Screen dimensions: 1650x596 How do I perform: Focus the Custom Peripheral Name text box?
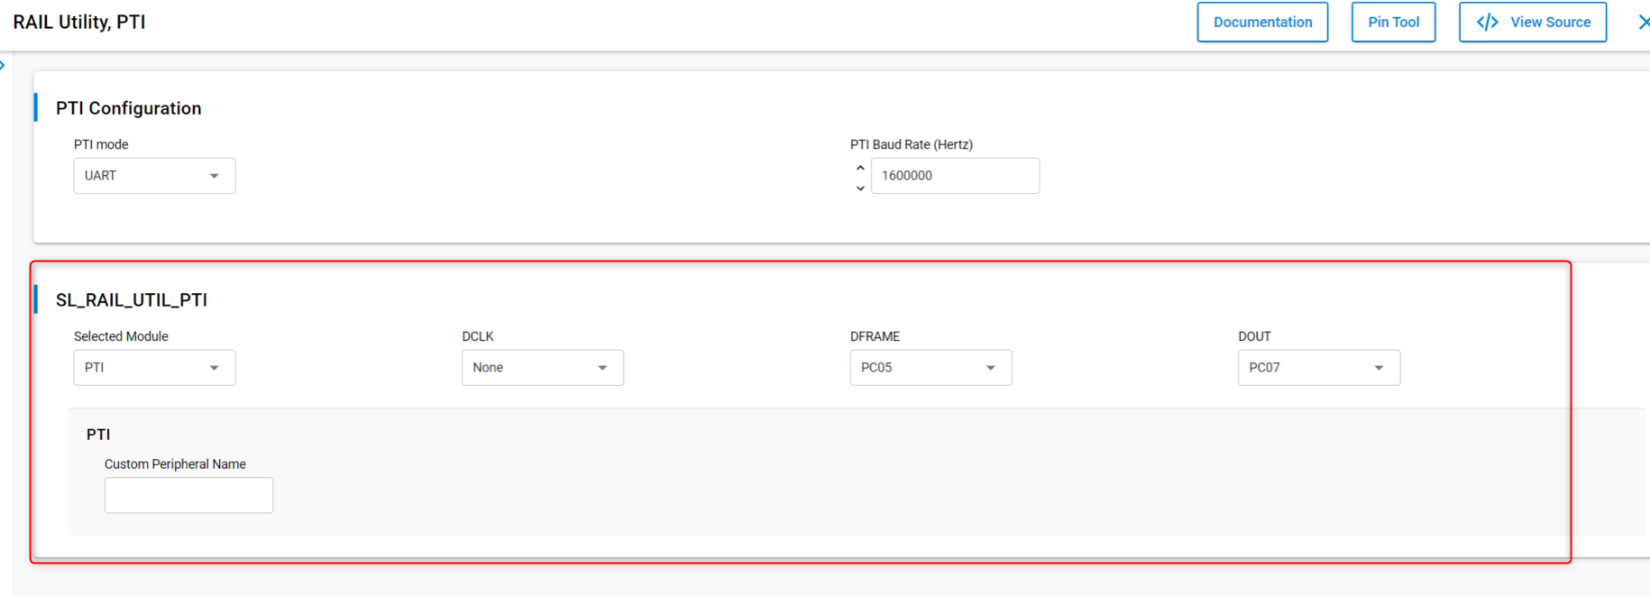188,495
